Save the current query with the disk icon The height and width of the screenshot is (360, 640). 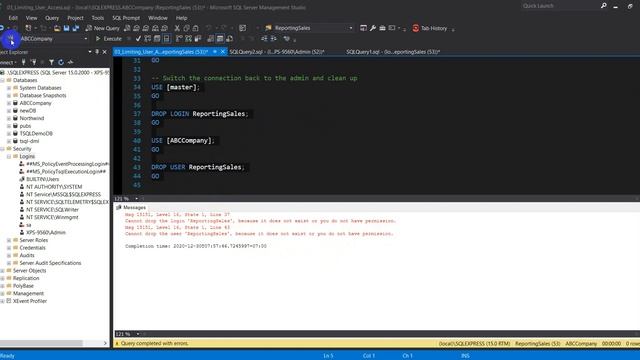pyautogui.click(x=66, y=28)
